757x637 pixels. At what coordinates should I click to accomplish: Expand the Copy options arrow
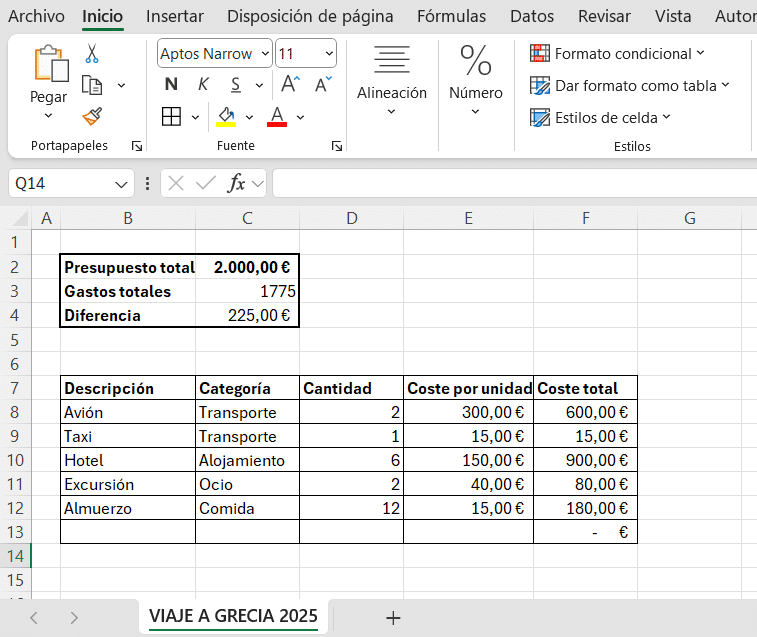tap(121, 85)
